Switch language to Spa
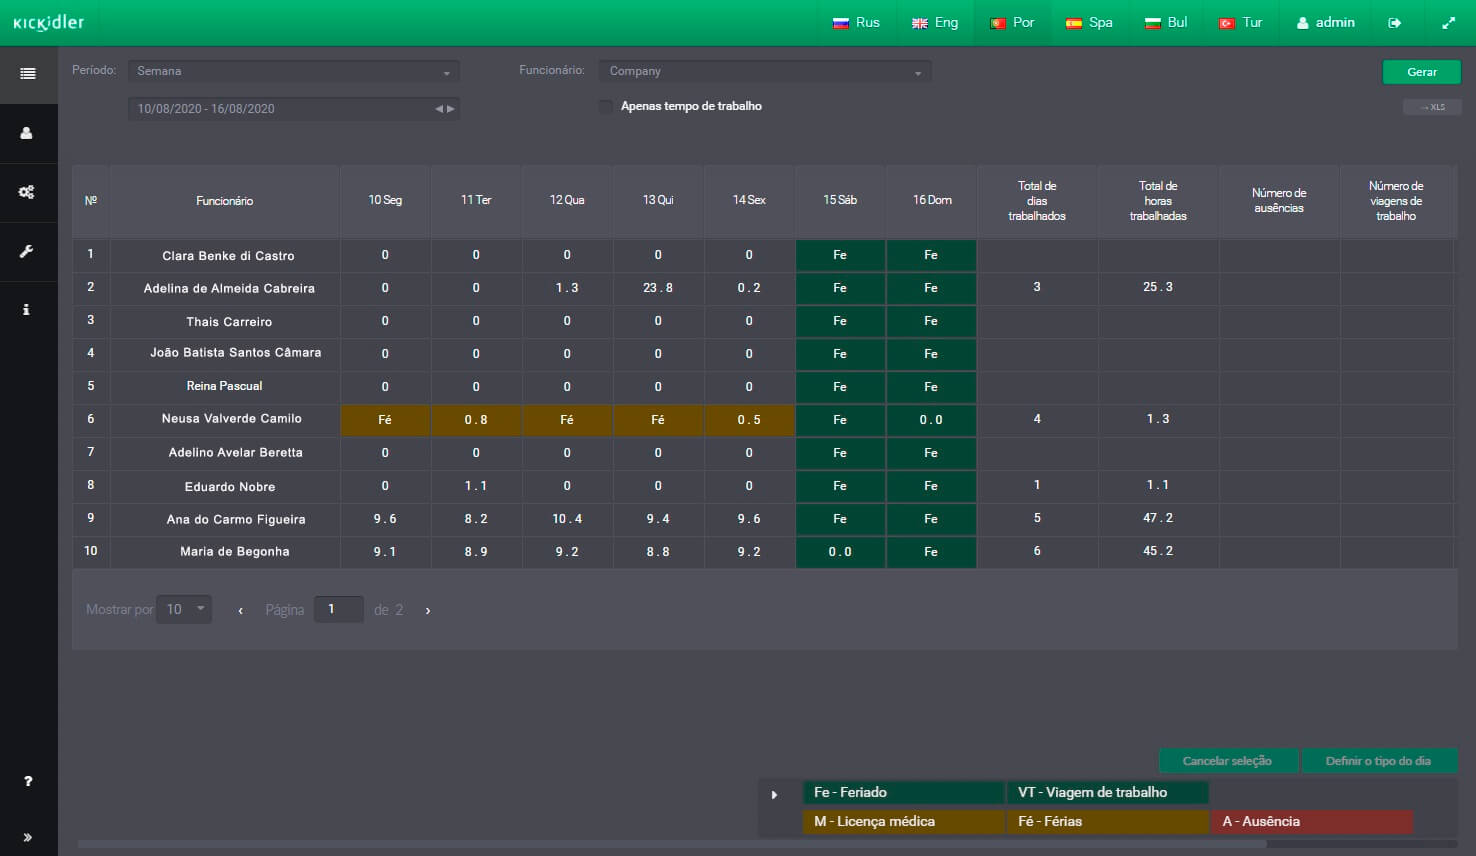The width and height of the screenshot is (1476, 856). click(x=1089, y=23)
